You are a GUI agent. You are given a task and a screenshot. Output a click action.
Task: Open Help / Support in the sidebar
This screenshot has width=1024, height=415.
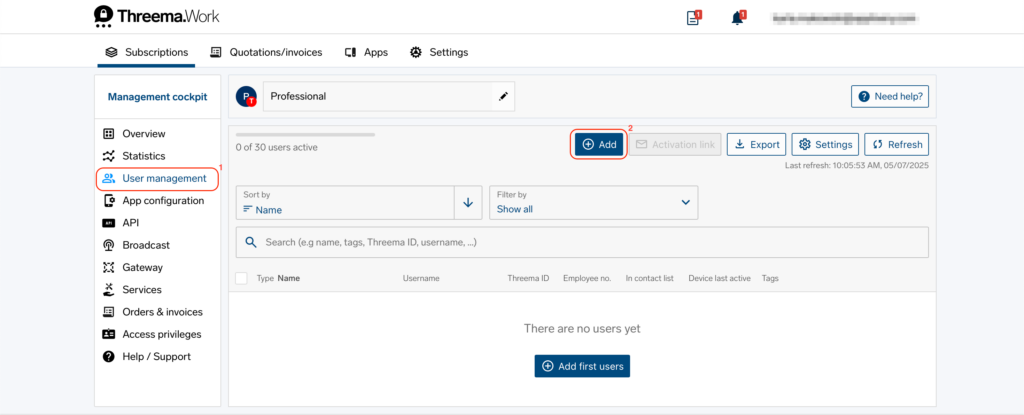[x=147, y=356]
